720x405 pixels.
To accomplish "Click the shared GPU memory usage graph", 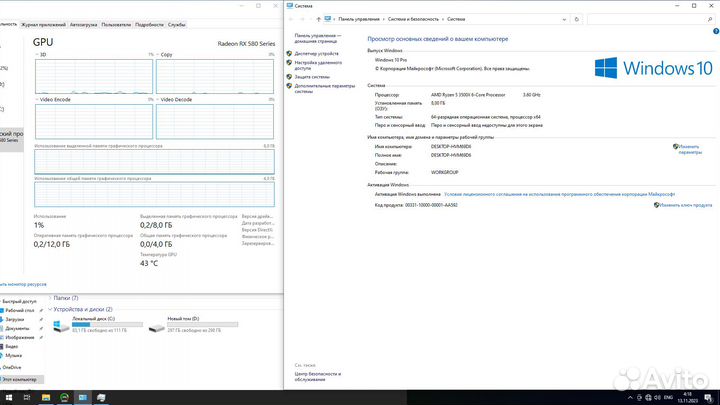I will pyautogui.click(x=154, y=194).
